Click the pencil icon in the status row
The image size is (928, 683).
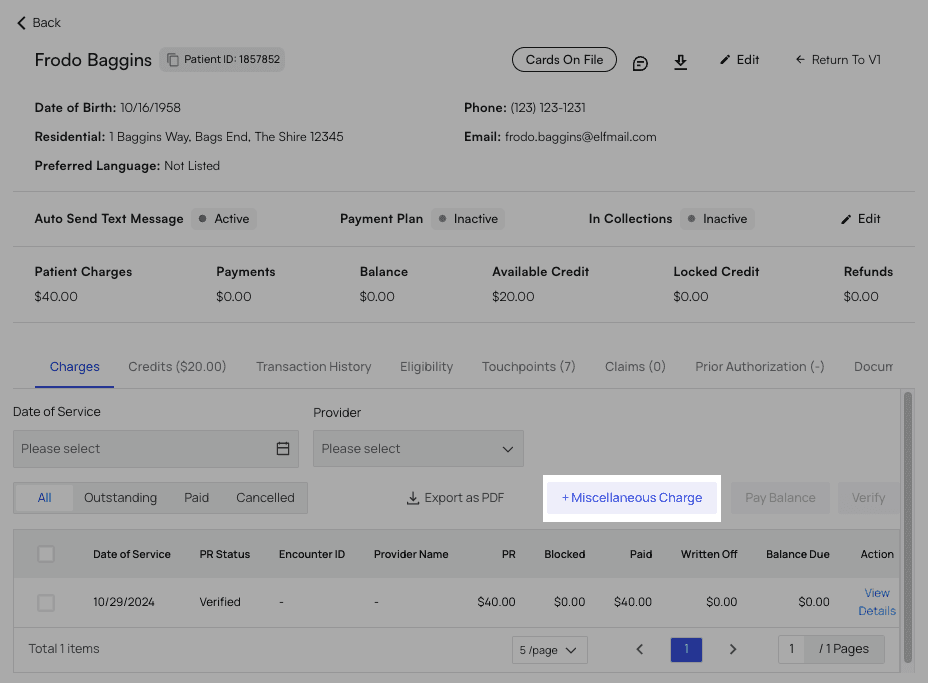[x=846, y=220]
